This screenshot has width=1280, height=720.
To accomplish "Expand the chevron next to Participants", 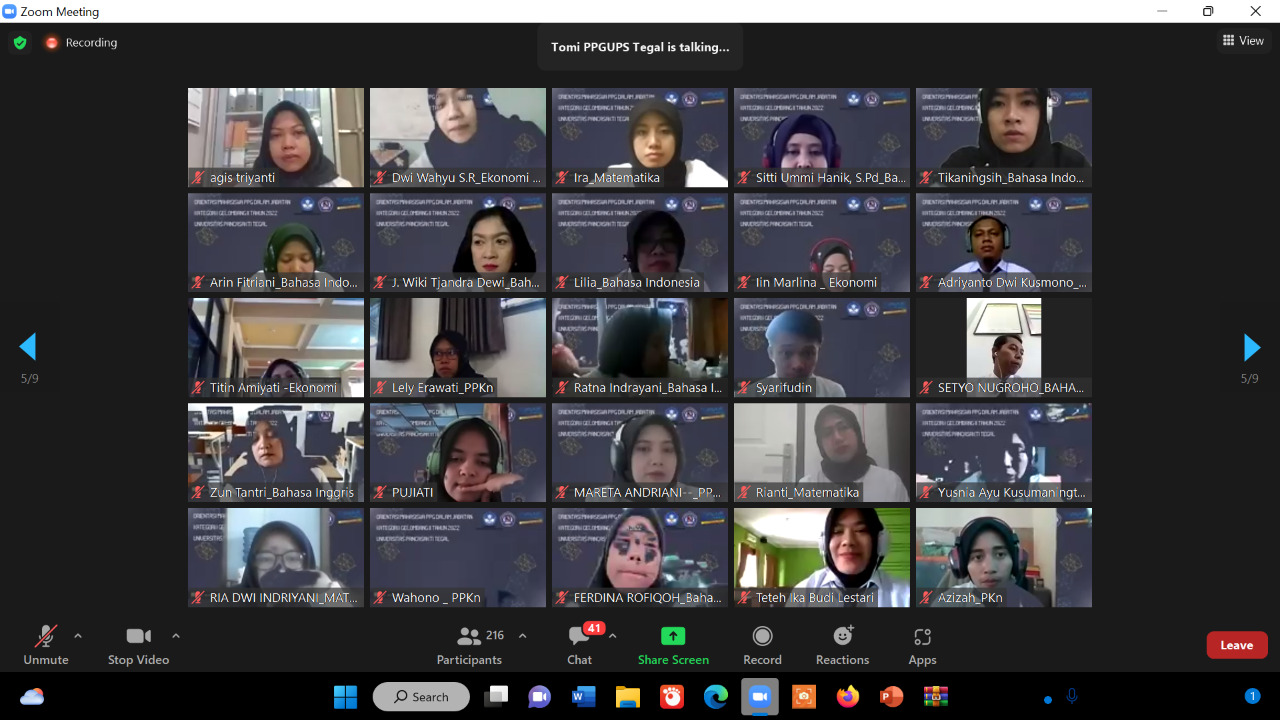I will [x=522, y=635].
